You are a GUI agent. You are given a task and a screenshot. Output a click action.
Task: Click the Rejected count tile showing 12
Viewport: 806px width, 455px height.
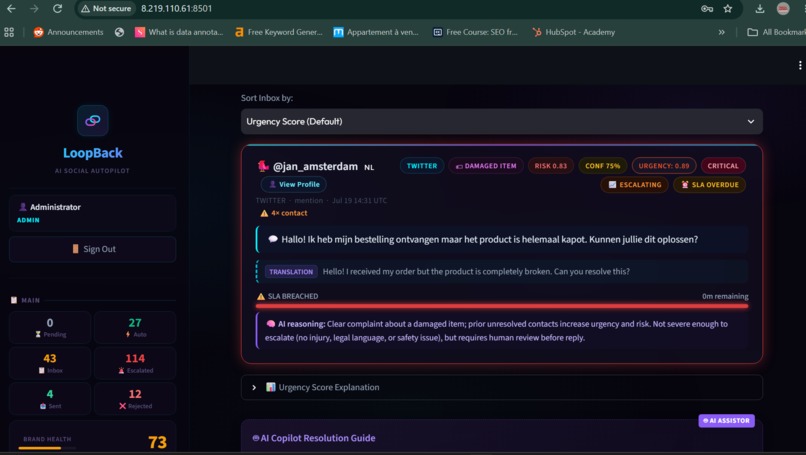[x=135, y=398]
